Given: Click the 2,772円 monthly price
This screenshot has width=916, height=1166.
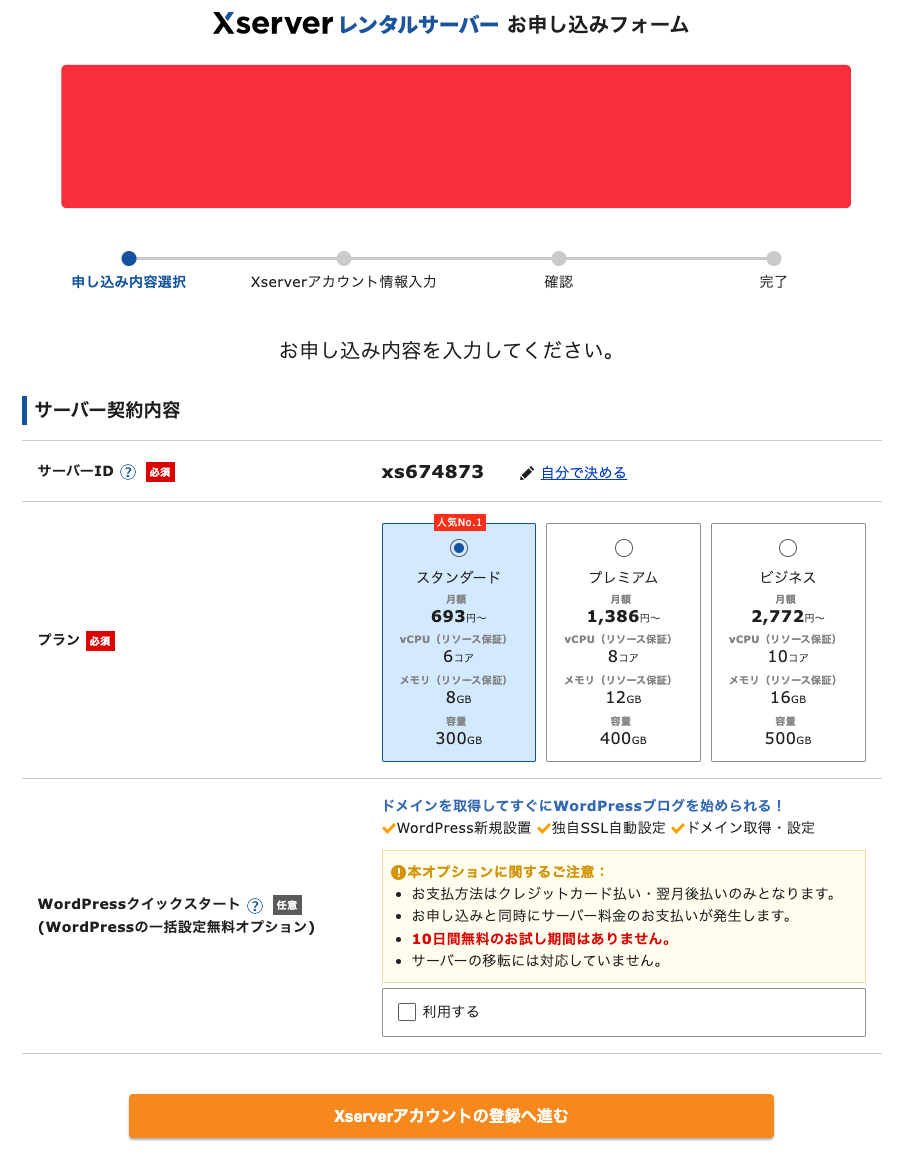Looking at the screenshot, I should point(788,616).
